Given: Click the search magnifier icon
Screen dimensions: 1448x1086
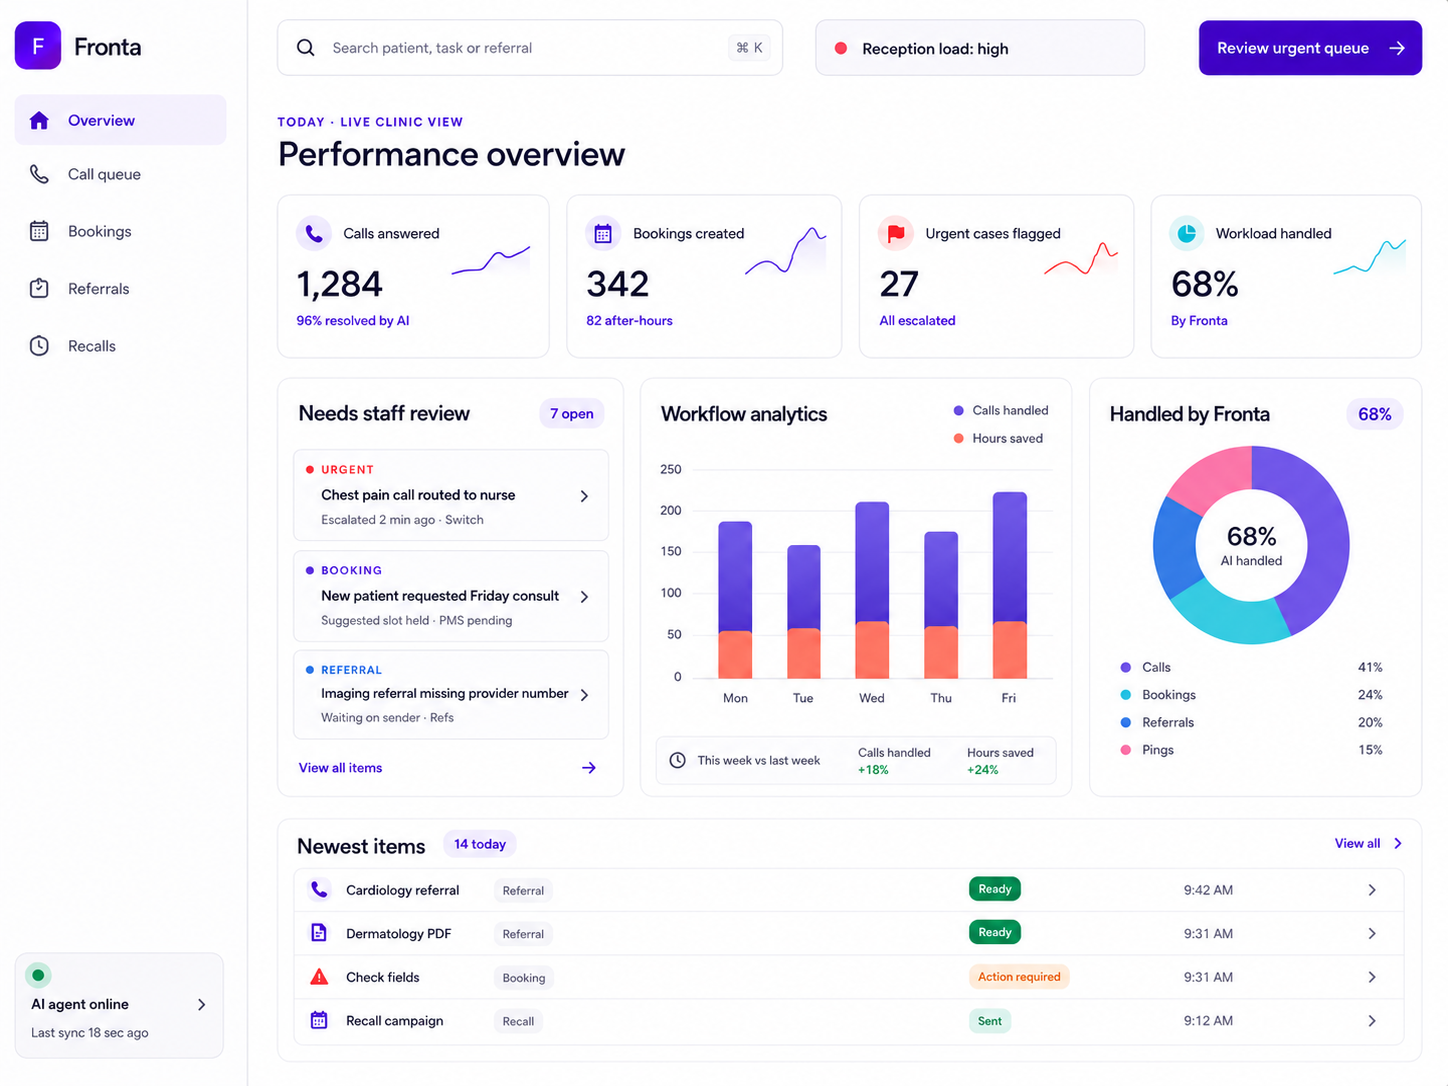Looking at the screenshot, I should (306, 48).
